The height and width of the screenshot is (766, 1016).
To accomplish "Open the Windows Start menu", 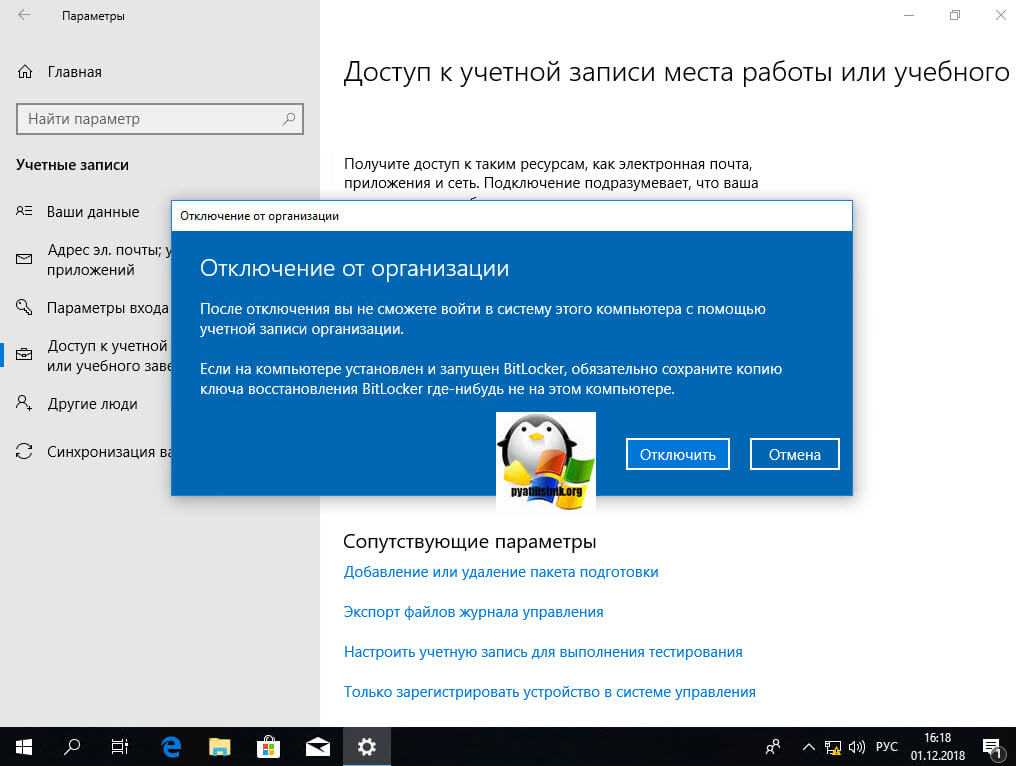I will point(23,746).
